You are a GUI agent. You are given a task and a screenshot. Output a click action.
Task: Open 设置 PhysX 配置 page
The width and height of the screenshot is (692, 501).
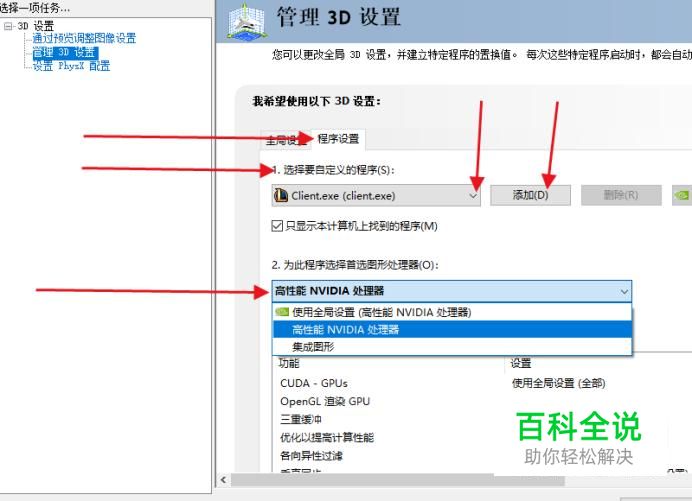(x=71, y=66)
